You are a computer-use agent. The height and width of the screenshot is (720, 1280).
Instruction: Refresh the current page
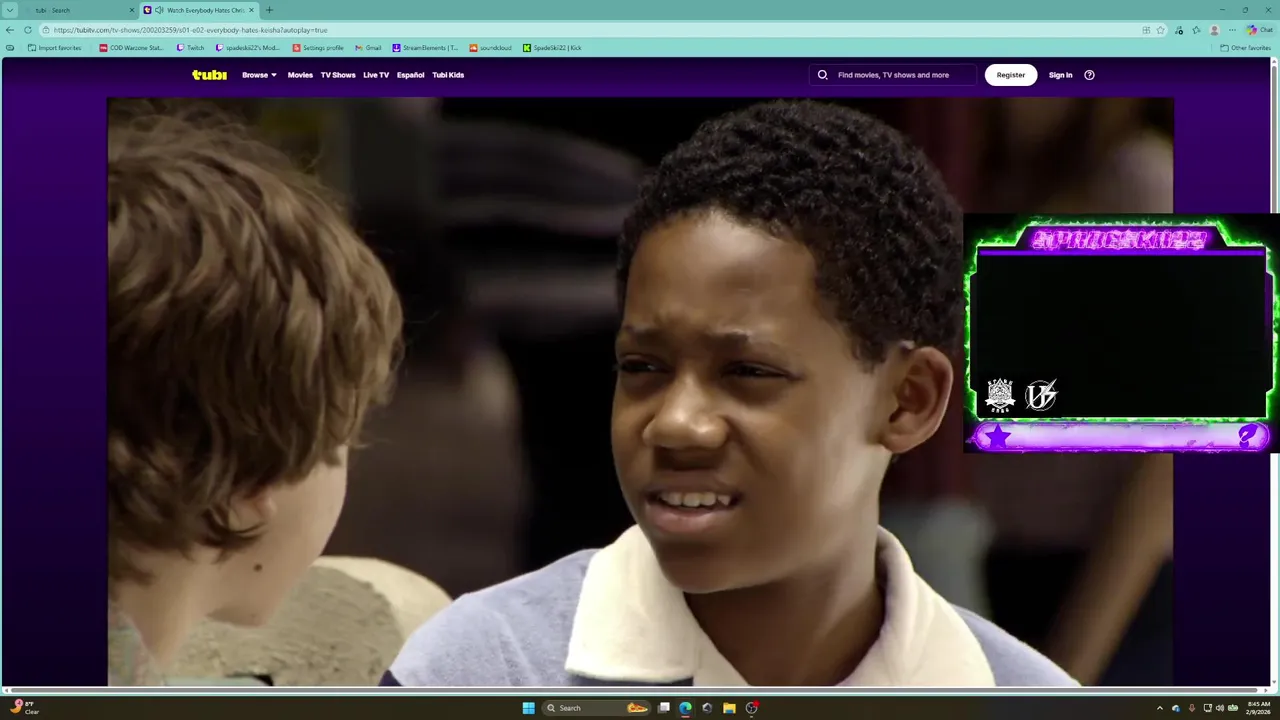coord(28,30)
